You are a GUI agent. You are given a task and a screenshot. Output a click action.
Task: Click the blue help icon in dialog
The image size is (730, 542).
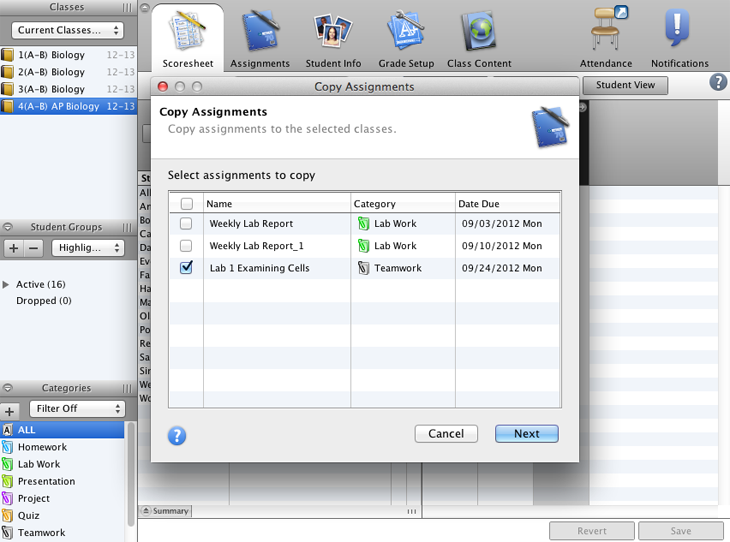(x=177, y=435)
